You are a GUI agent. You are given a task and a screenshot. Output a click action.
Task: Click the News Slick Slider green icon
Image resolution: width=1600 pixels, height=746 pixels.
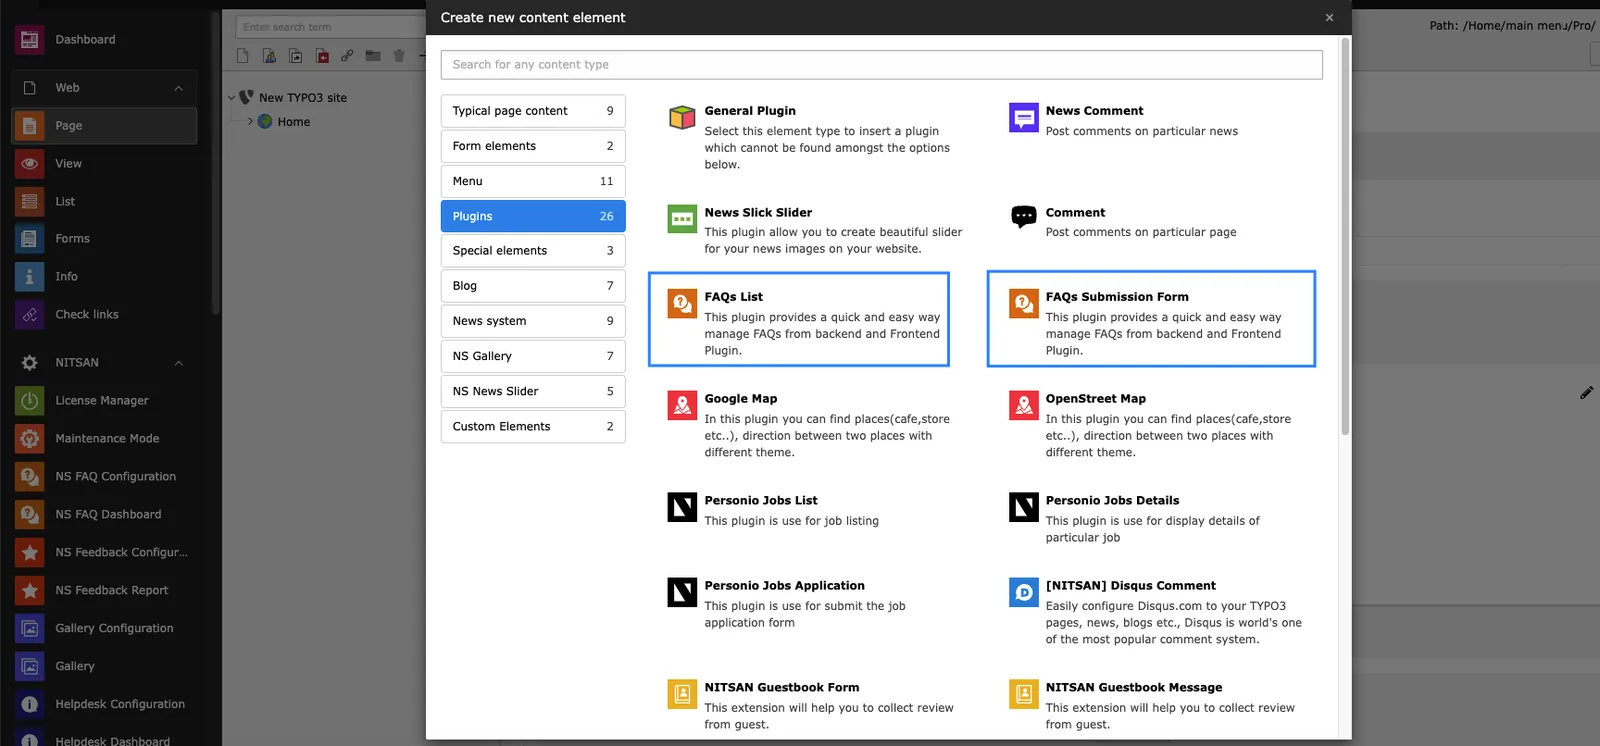point(682,219)
